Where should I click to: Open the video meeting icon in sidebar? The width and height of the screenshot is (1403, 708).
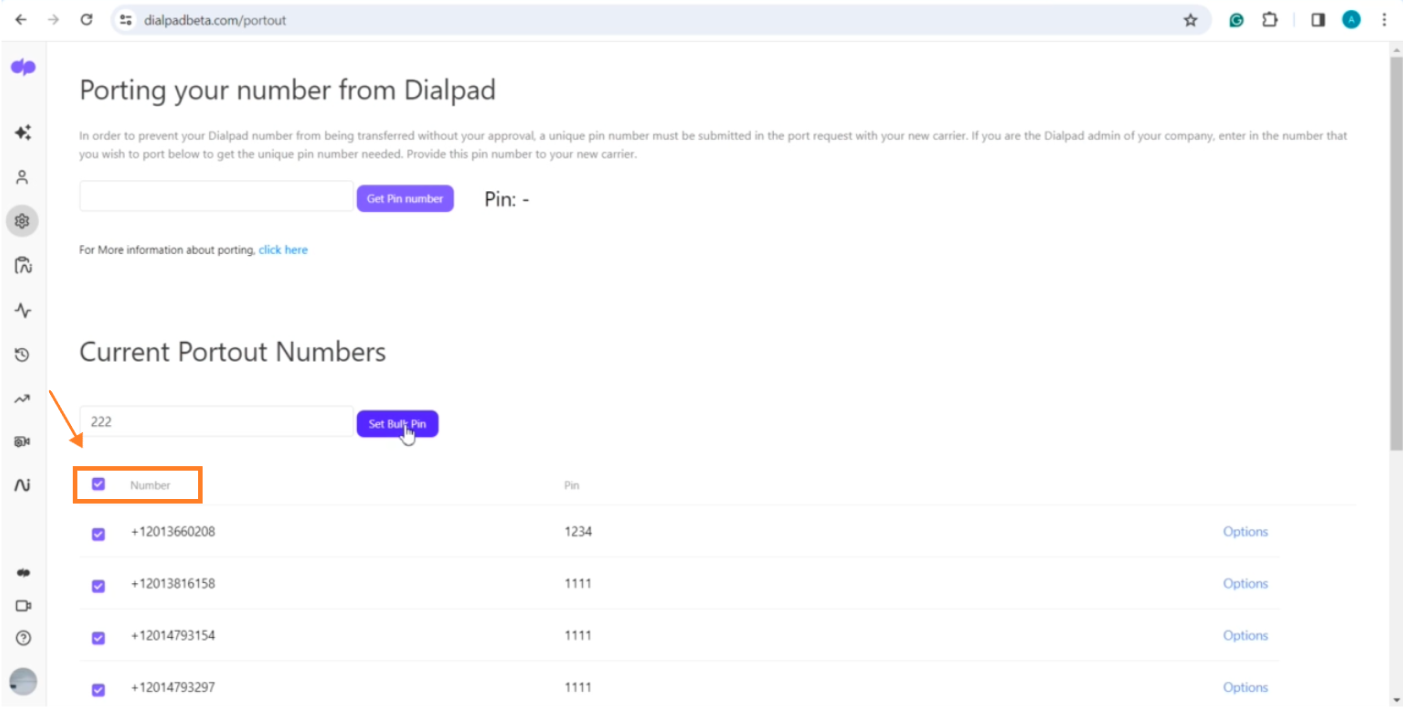coord(23,606)
